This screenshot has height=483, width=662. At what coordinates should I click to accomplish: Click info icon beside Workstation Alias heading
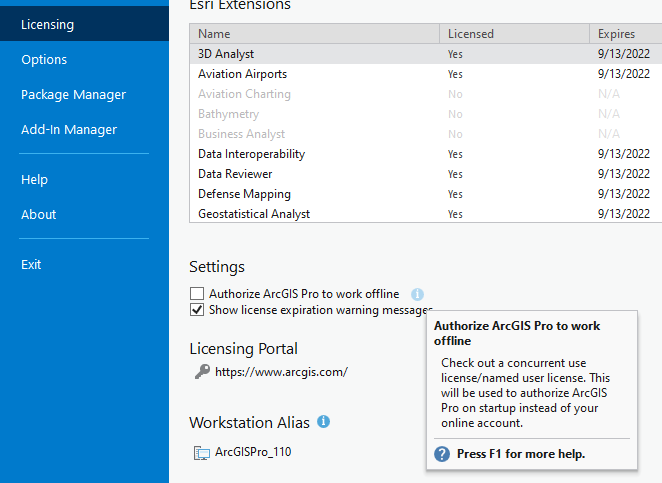323,421
